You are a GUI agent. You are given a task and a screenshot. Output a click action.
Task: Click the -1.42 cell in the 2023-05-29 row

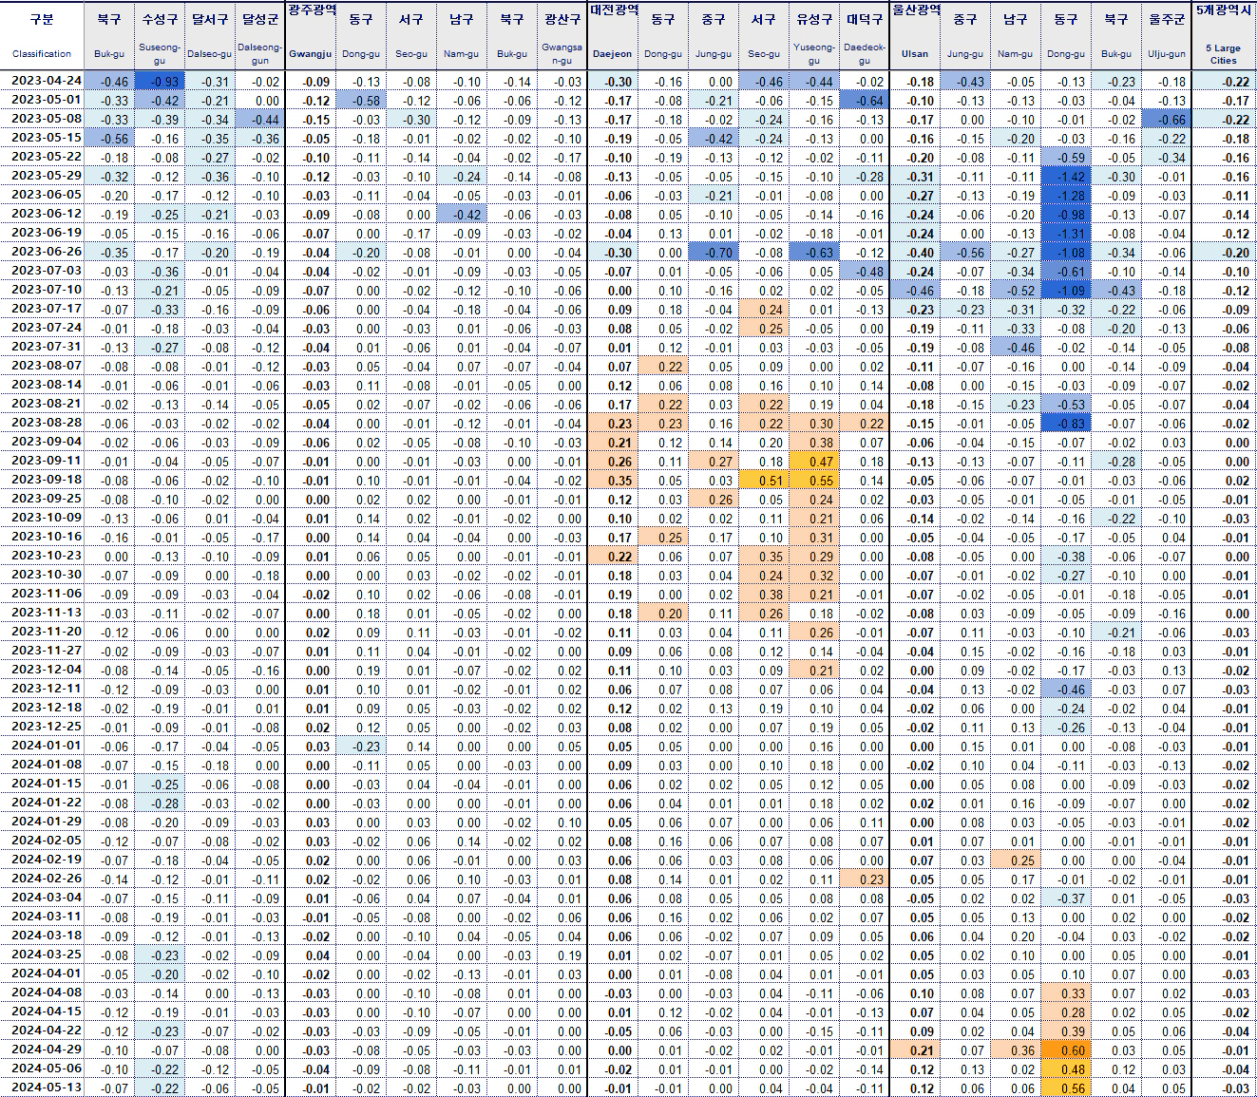point(1066,176)
